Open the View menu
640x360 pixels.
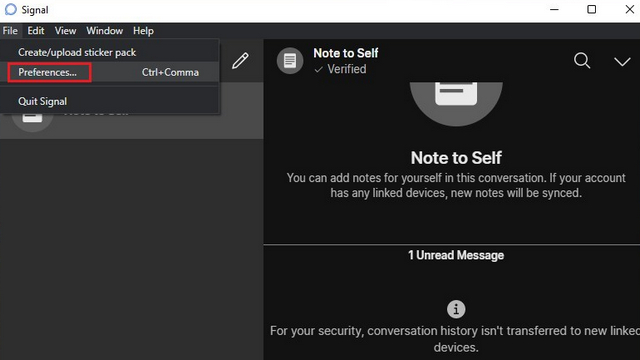pyautogui.click(x=65, y=31)
